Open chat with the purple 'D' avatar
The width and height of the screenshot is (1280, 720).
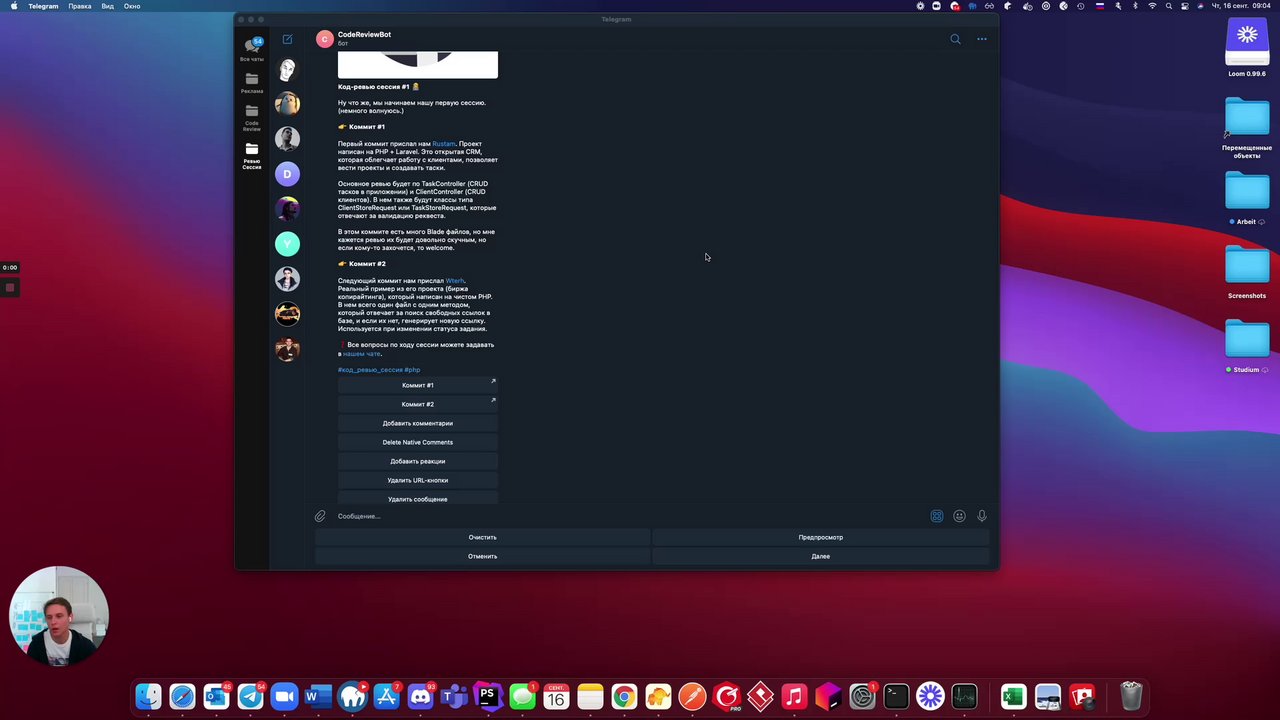point(287,174)
